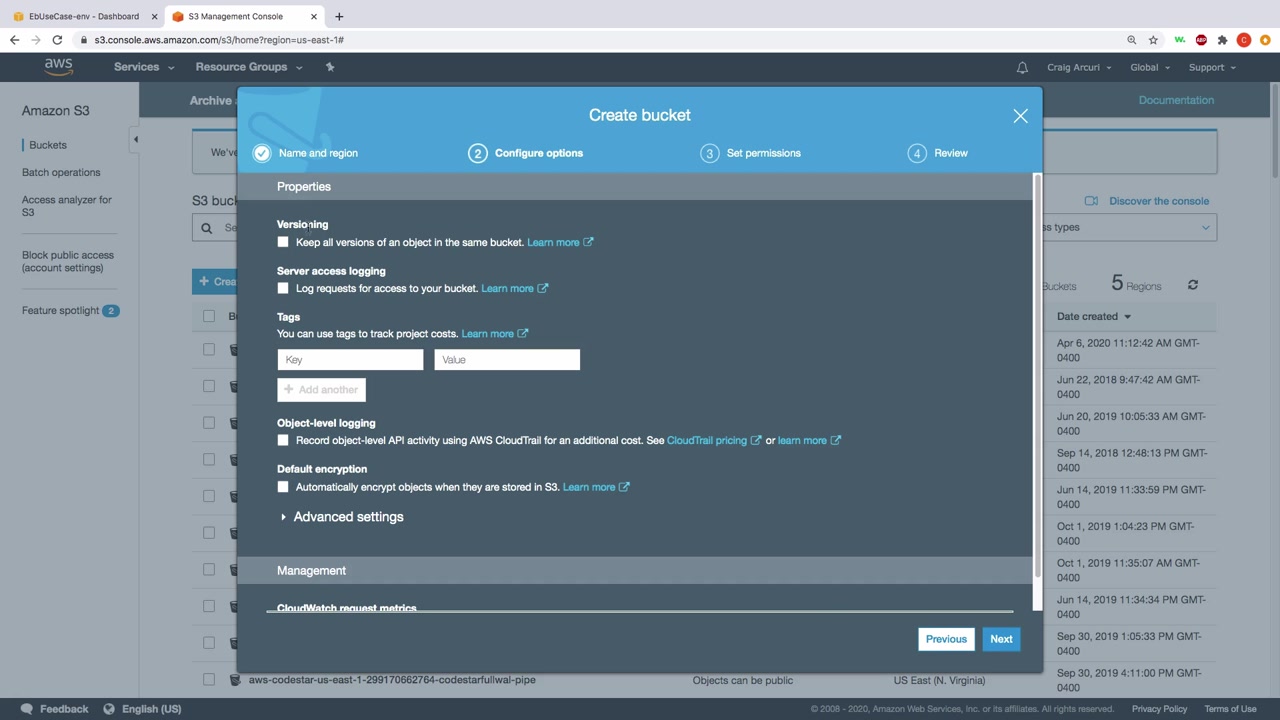Click the browser address bar URL
Viewport: 1280px width, 720px height.
pos(219,40)
